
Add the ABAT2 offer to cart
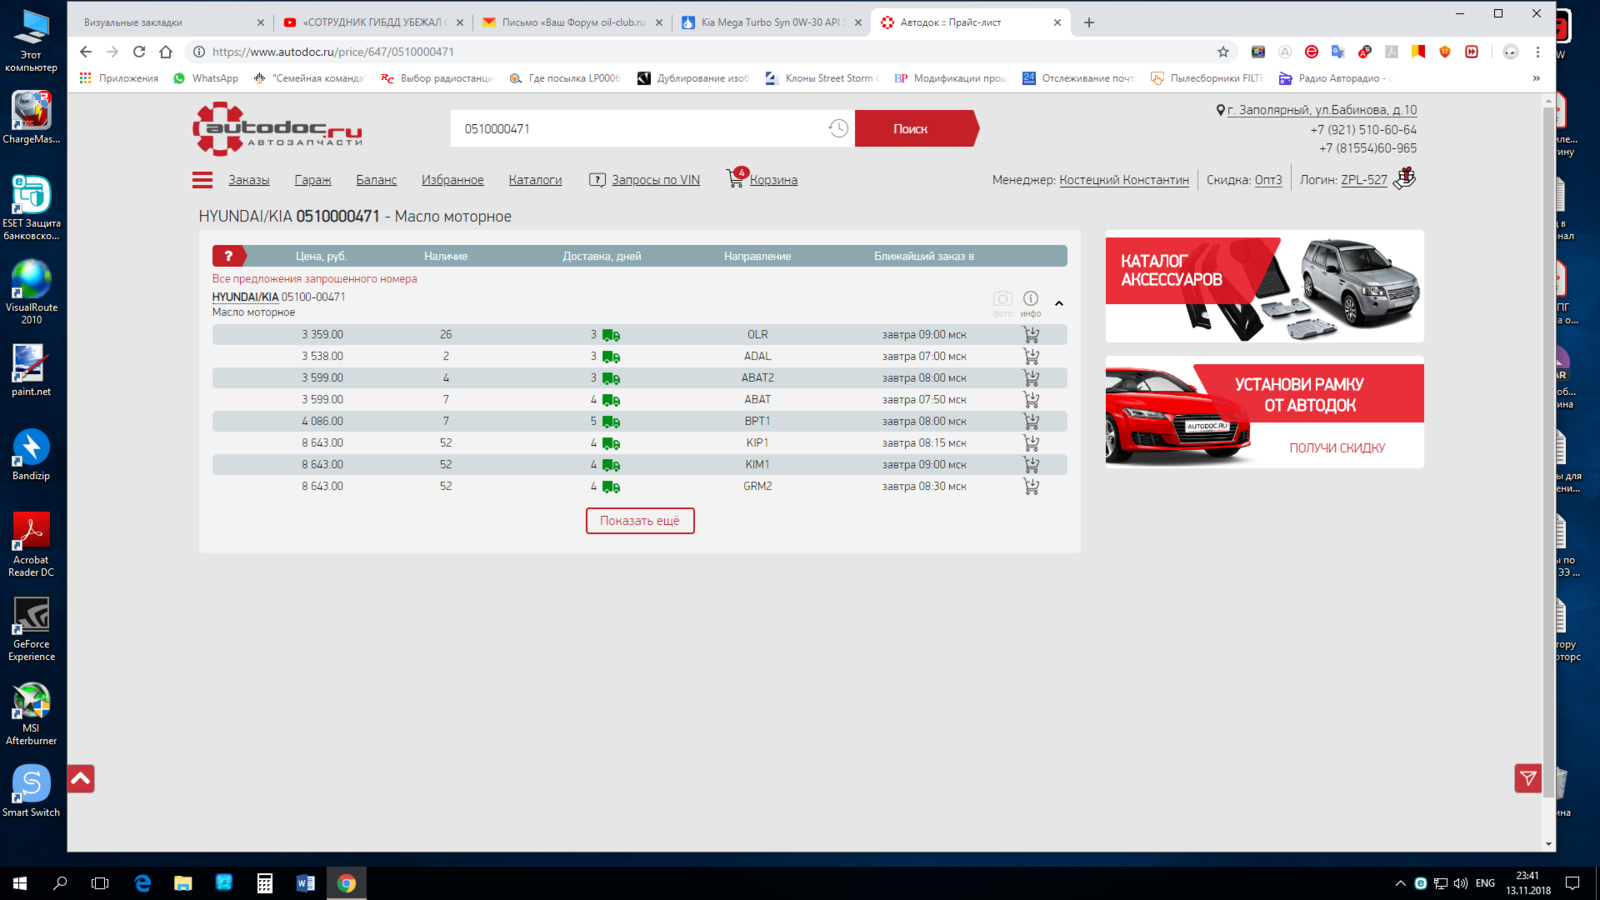(x=1031, y=378)
